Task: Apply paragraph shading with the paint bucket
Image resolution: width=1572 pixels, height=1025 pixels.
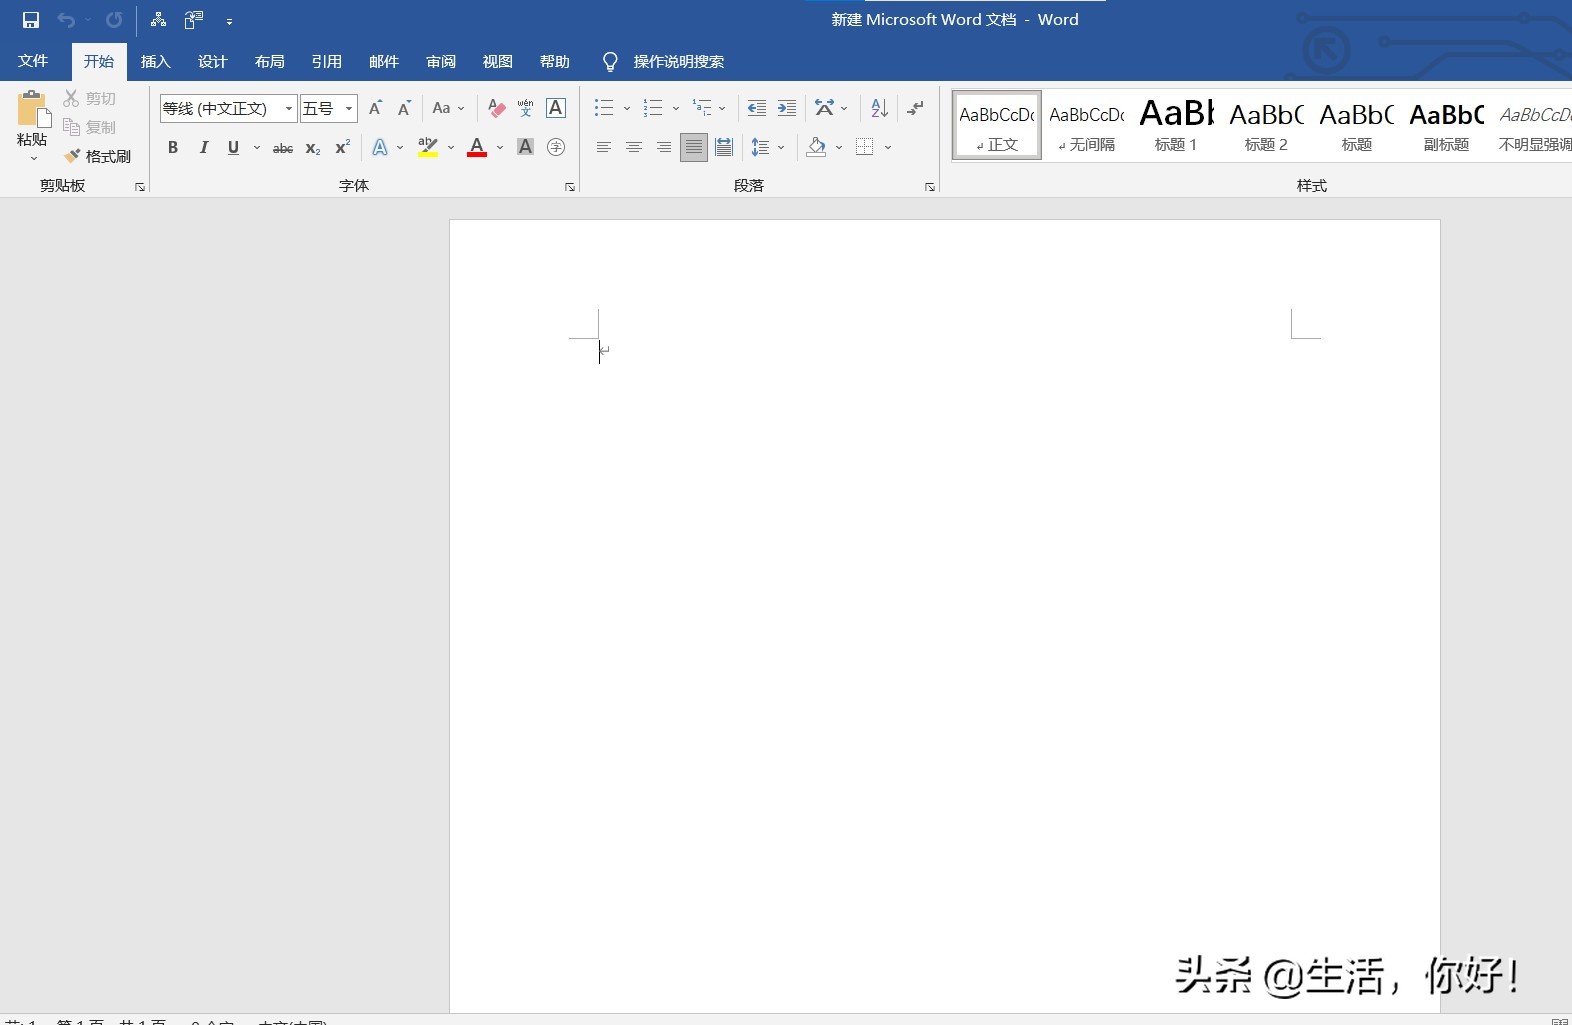Action: coord(816,147)
